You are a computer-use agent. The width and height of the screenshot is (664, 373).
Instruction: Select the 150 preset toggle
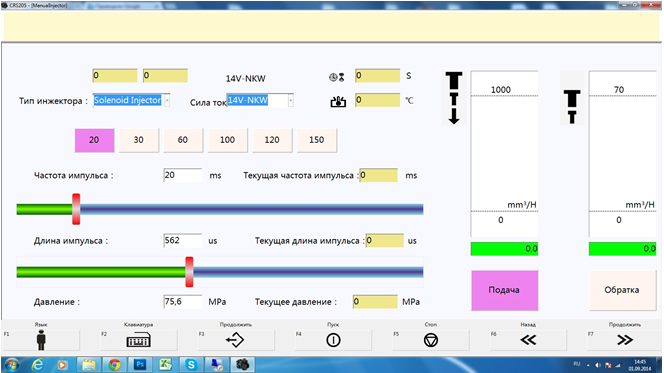tap(317, 140)
